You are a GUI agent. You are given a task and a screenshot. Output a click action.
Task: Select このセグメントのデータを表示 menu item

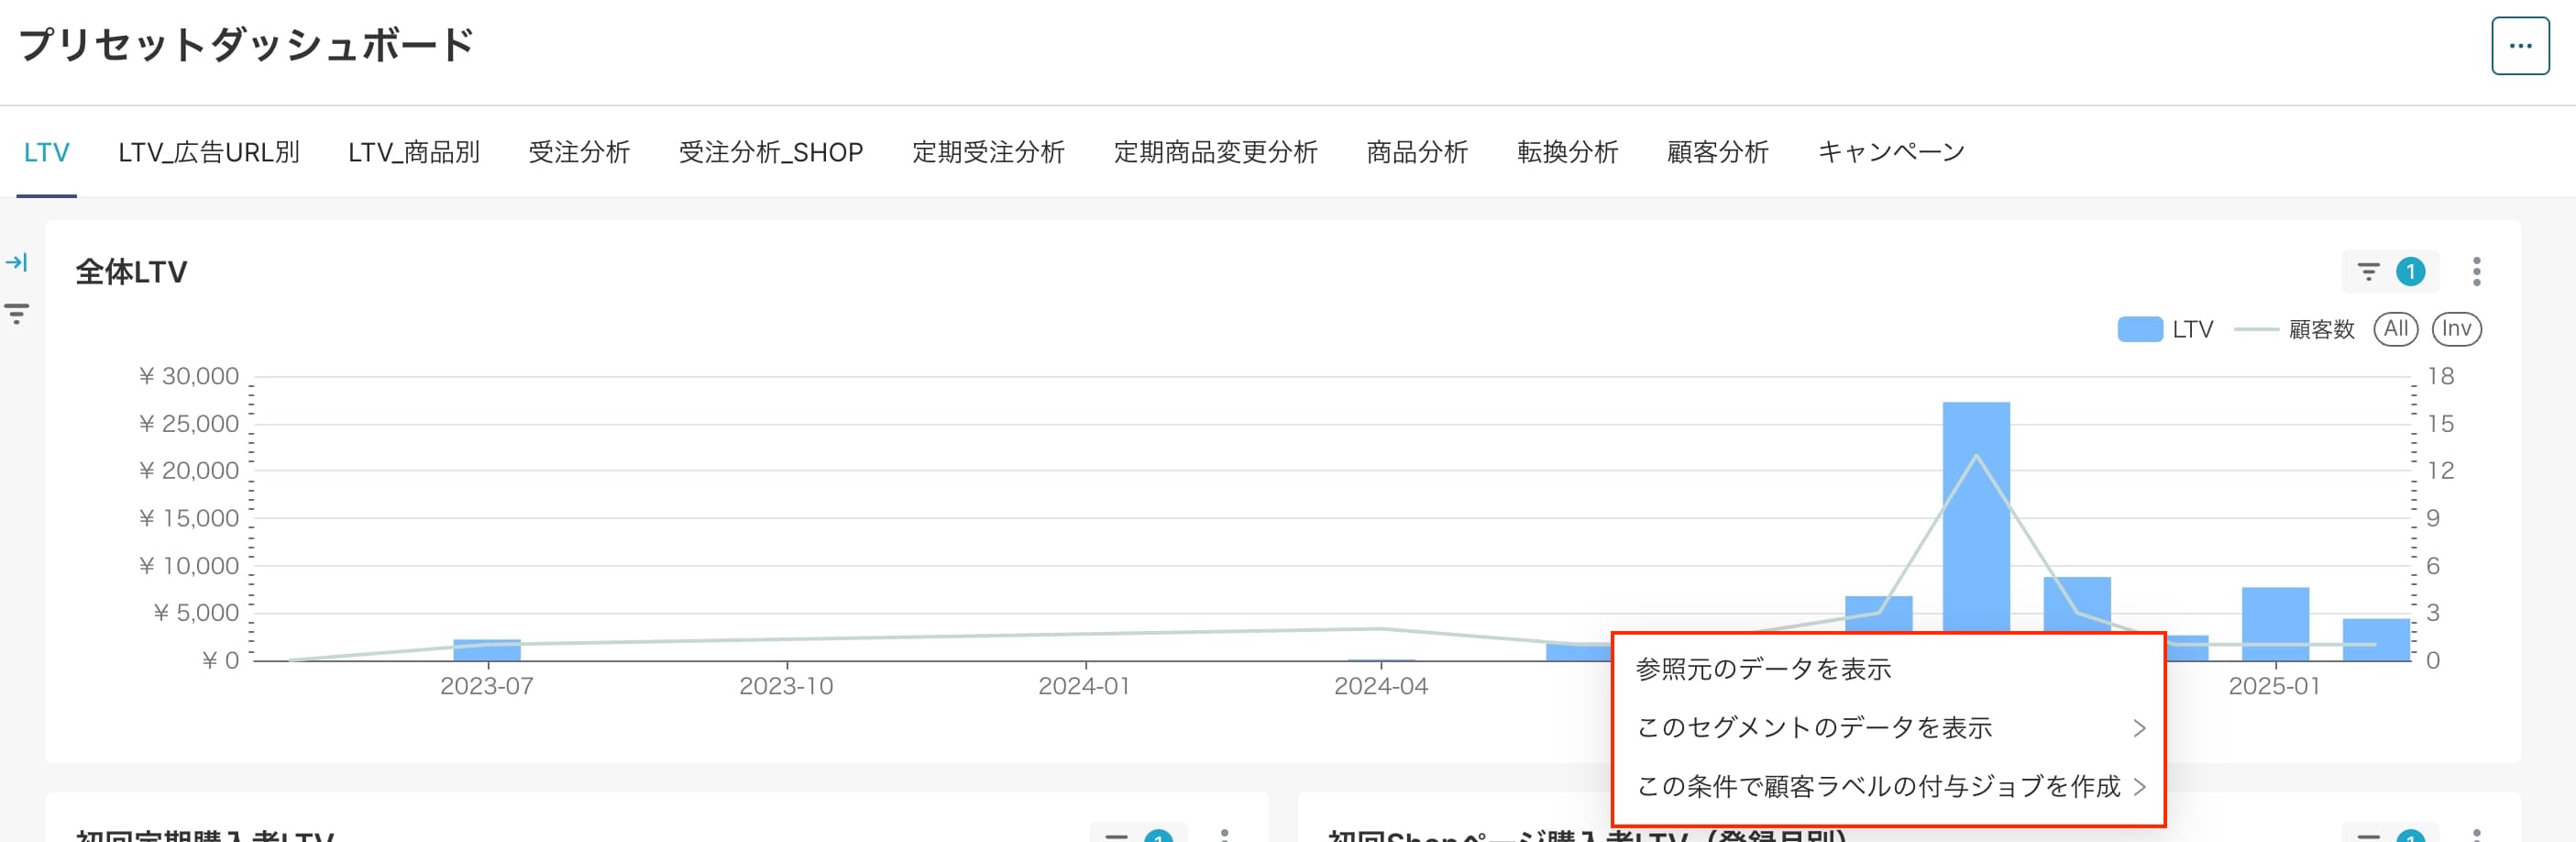[x=1888, y=728]
